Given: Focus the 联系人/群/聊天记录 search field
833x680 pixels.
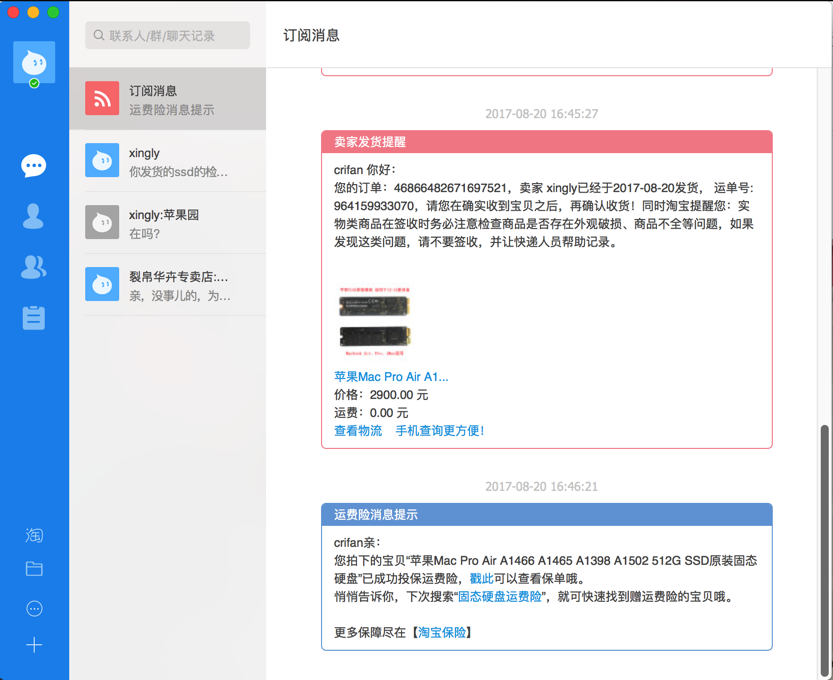Looking at the screenshot, I should pos(167,36).
